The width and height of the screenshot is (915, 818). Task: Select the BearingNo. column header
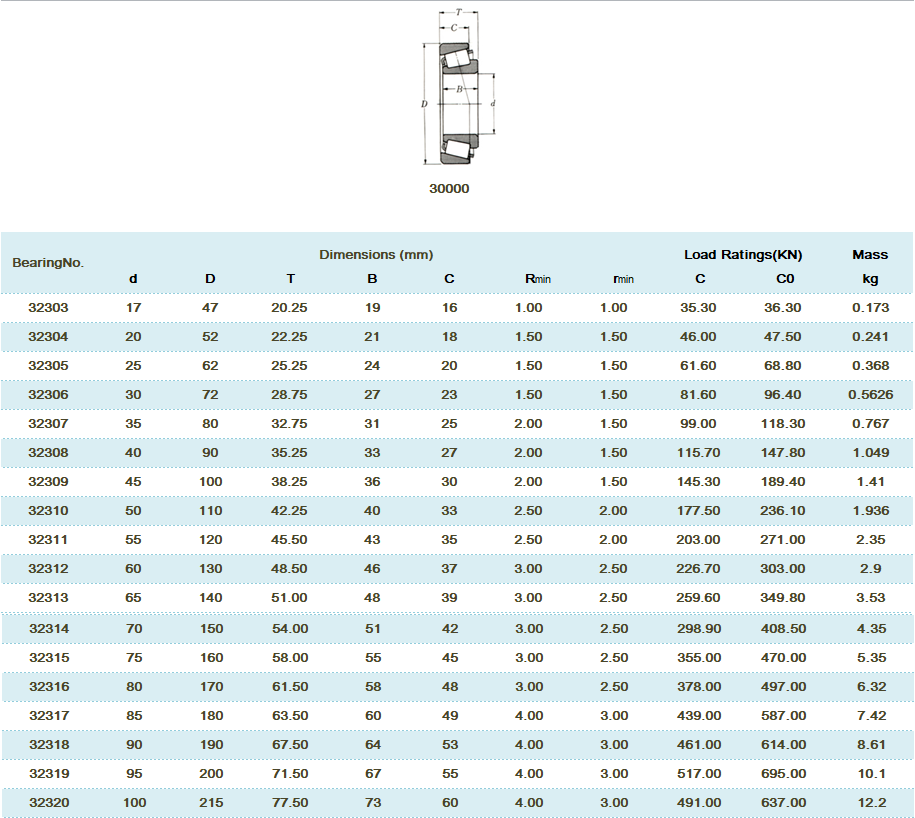click(x=48, y=263)
